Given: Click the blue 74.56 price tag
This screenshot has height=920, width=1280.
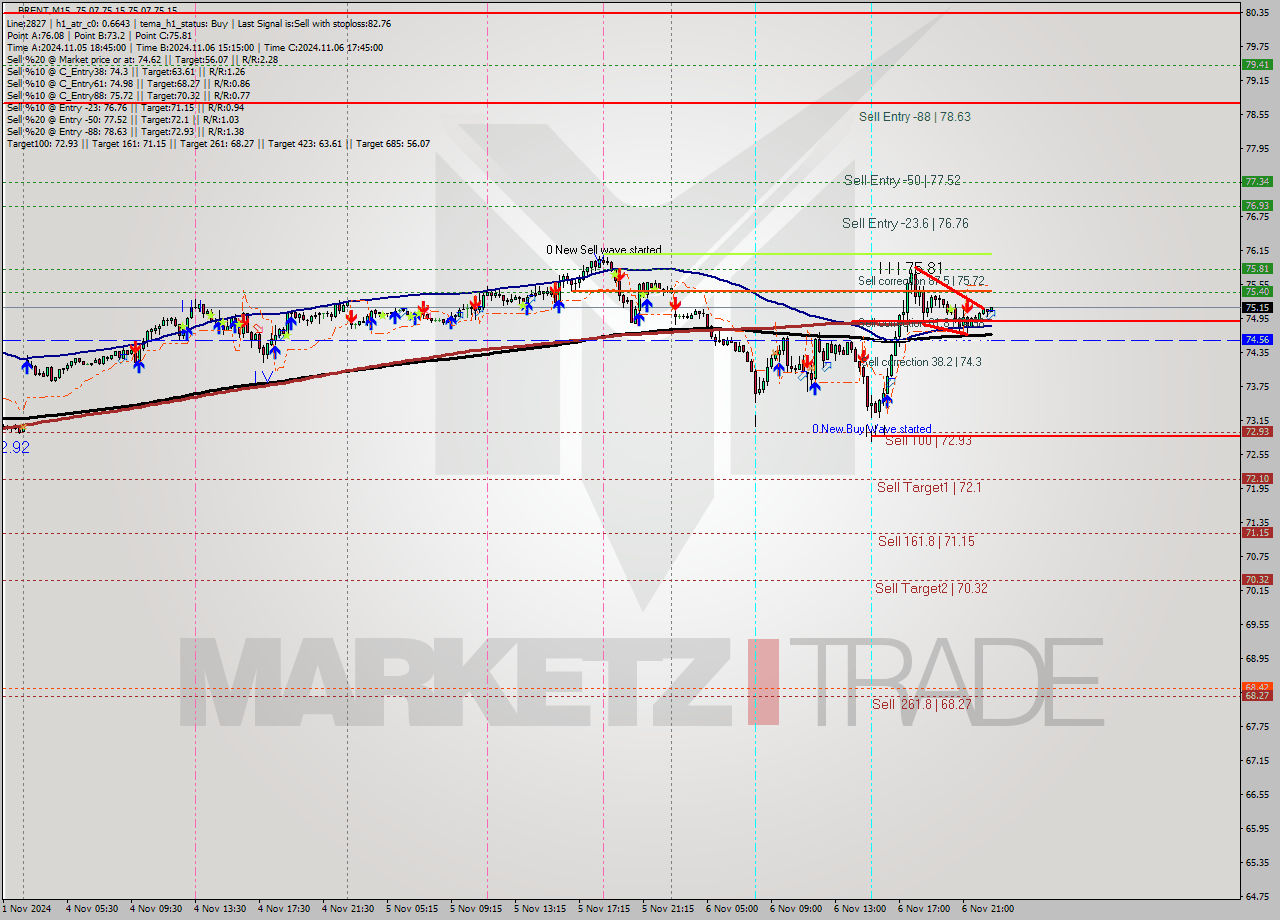Looking at the screenshot, I should (x=1257, y=339).
